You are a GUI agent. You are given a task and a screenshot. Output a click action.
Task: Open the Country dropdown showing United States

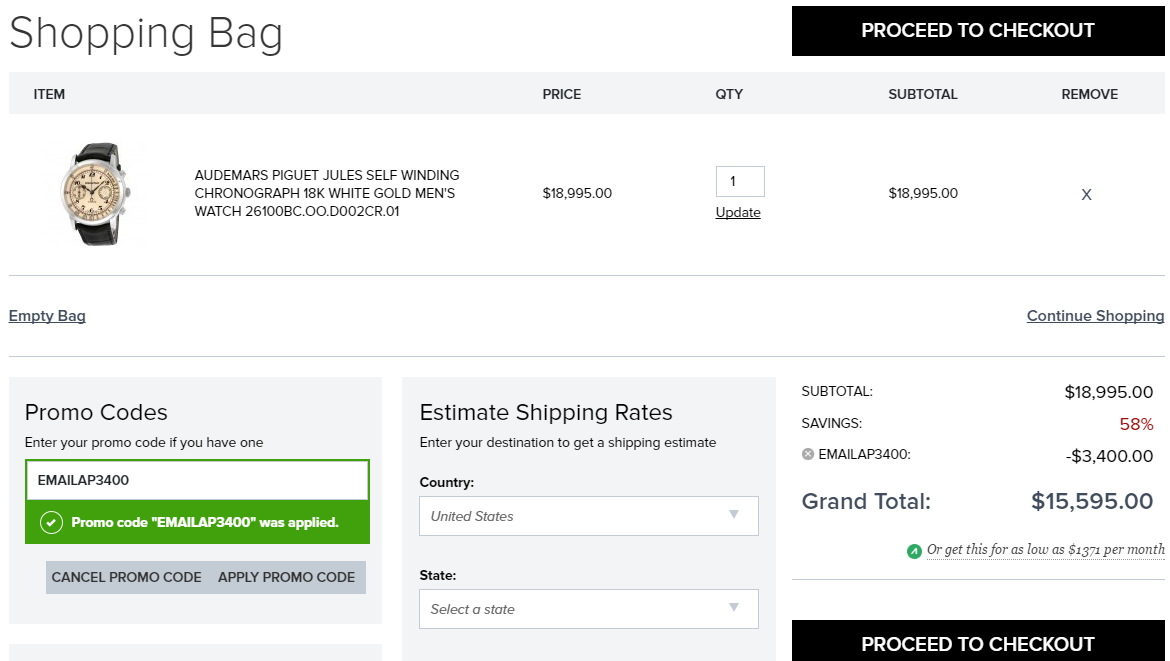pos(589,516)
